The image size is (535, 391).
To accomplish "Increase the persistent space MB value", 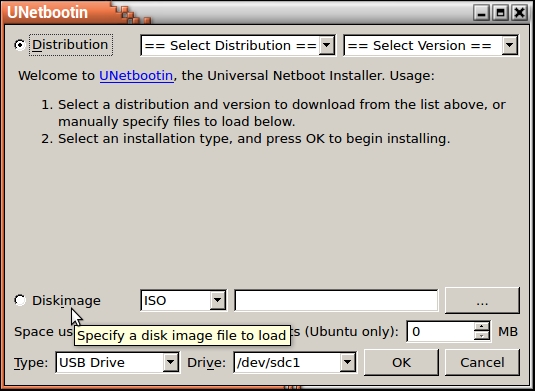I will tap(481, 326).
